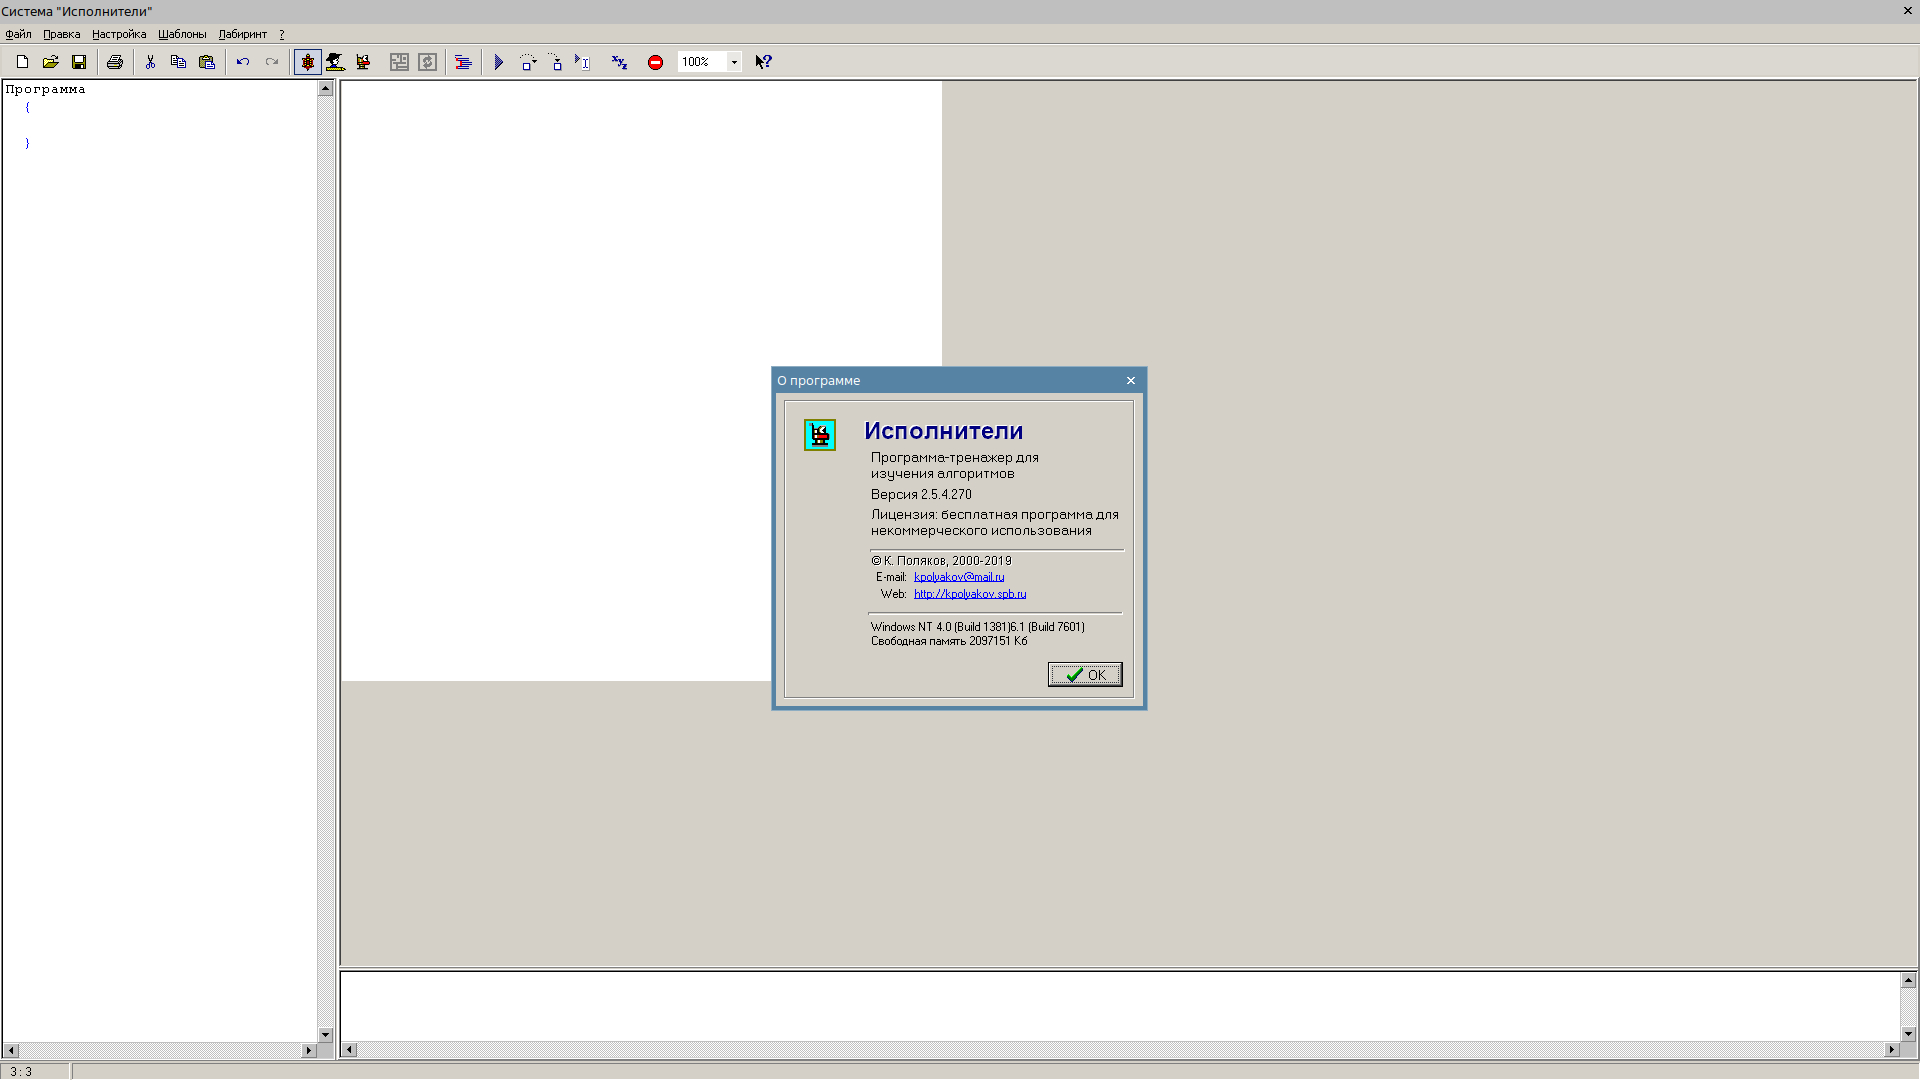Open the http://kpolyakov.spb.ru web link
The width and height of the screenshot is (1920, 1080).
(970, 594)
